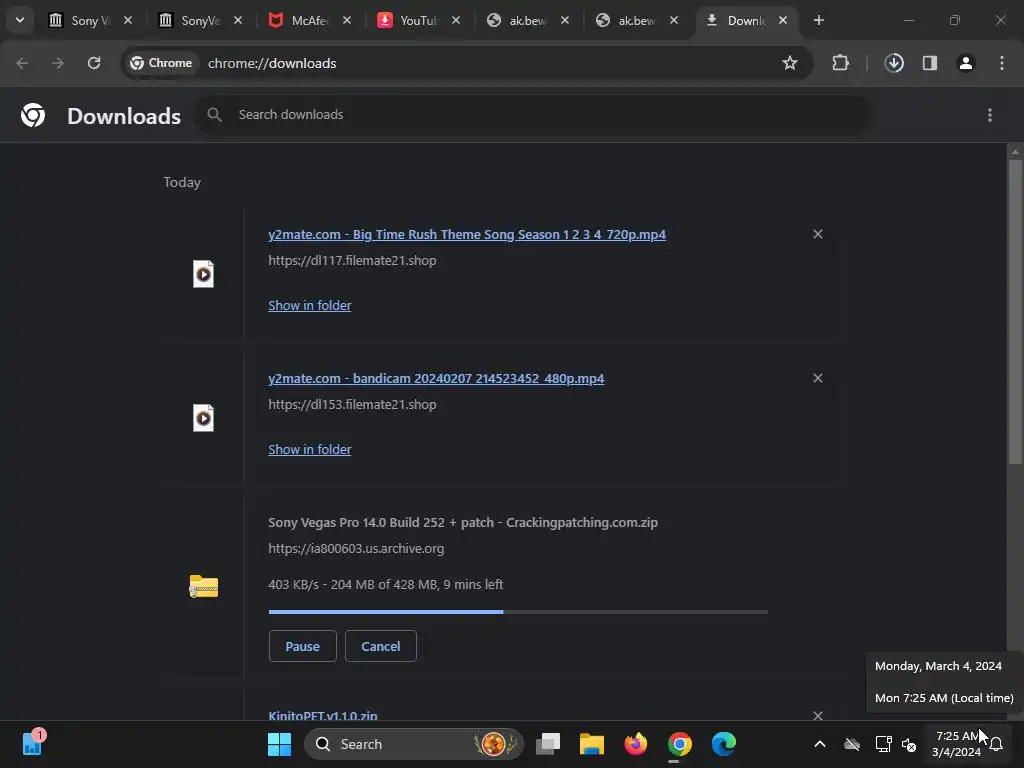The image size is (1024, 768).
Task: Show bandicam file in folder
Action: pos(310,450)
